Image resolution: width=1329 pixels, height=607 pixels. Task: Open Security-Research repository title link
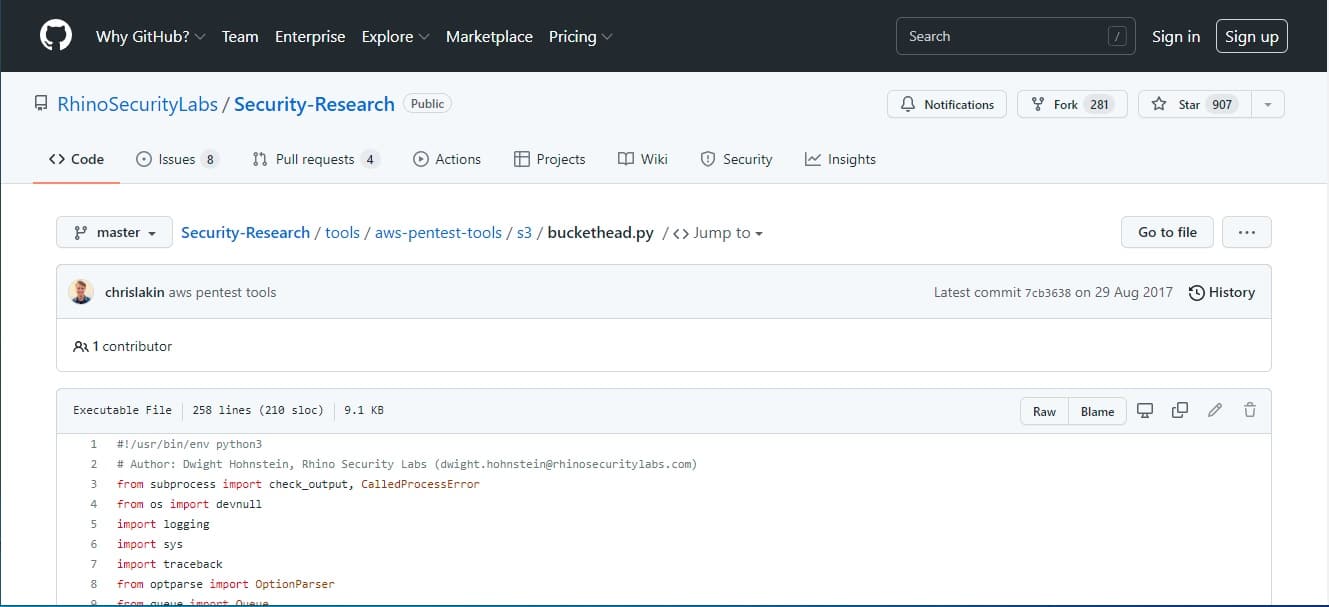[x=314, y=104]
